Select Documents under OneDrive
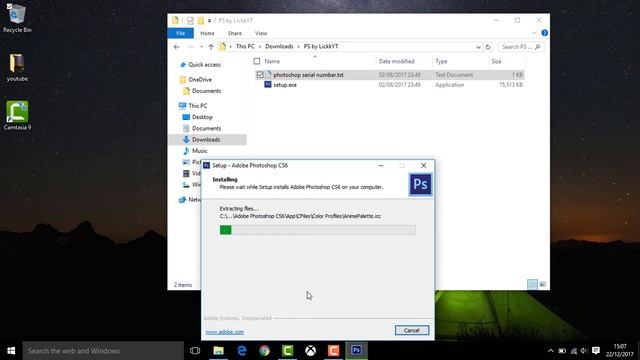 207,91
